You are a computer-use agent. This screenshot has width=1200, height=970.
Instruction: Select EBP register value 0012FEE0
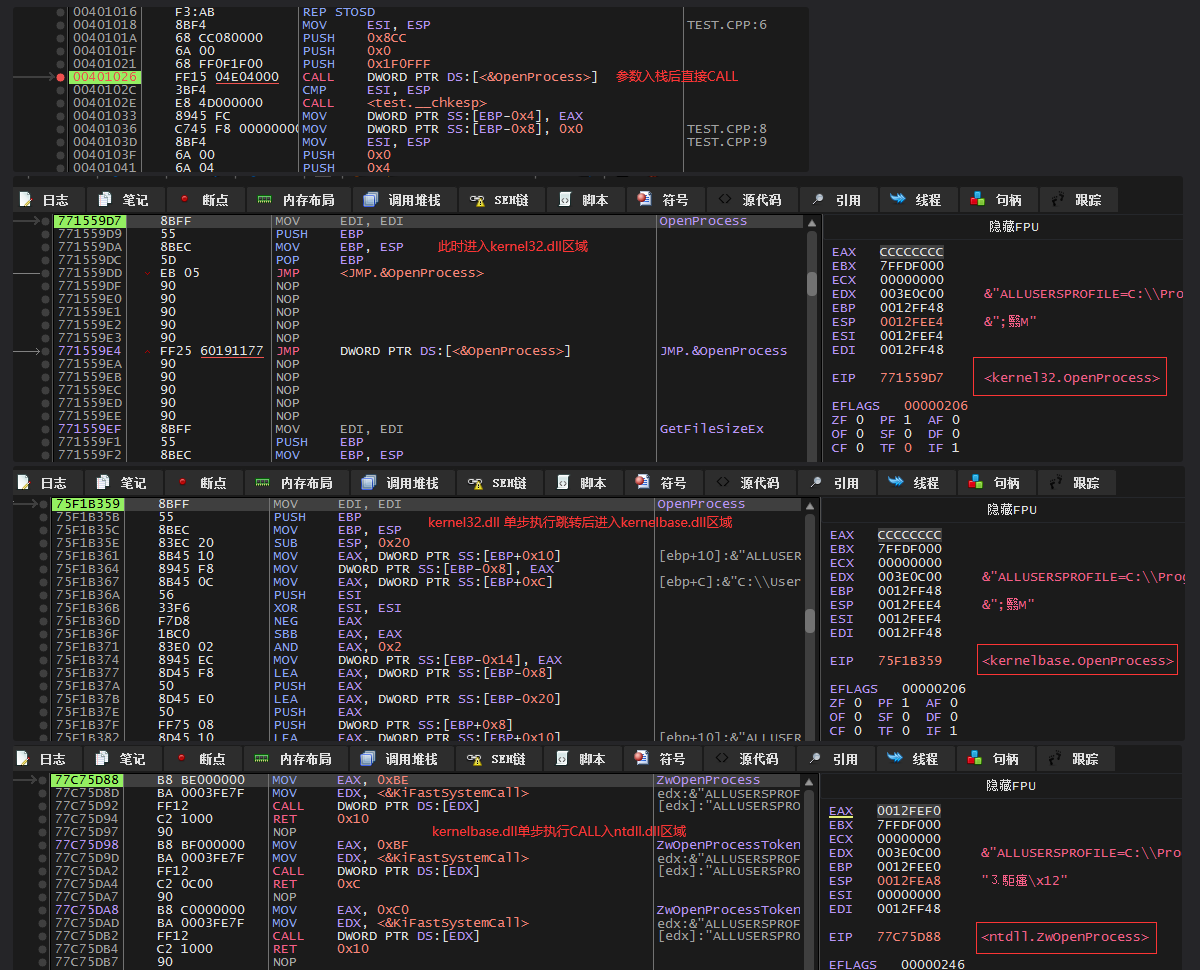pos(908,867)
